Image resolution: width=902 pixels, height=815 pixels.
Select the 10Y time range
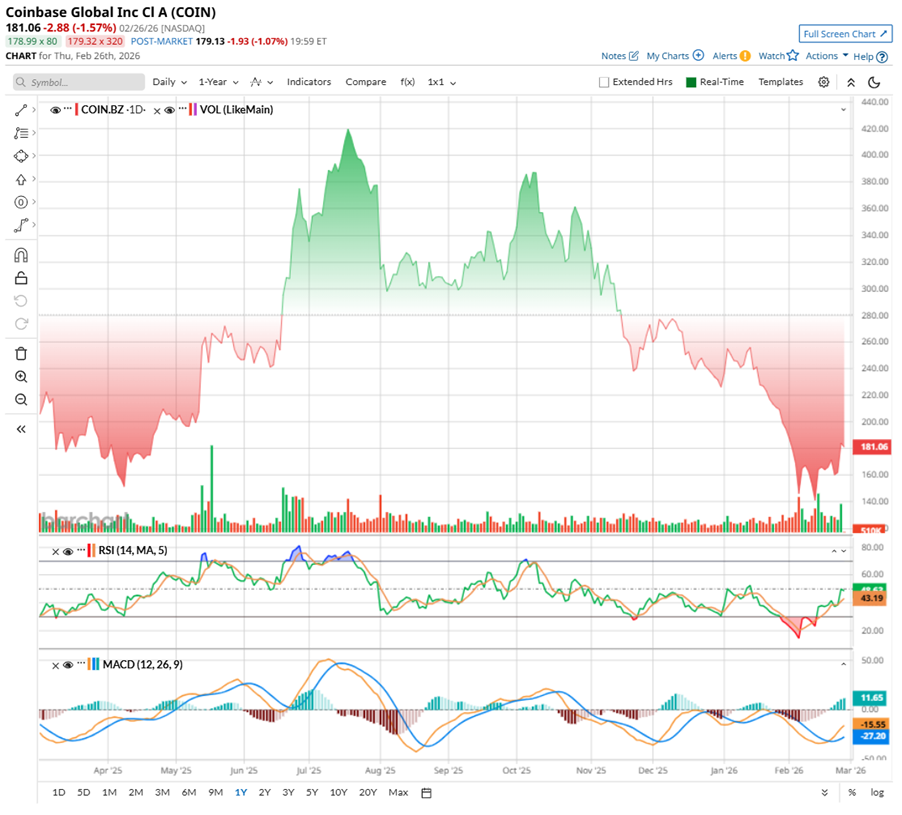(x=338, y=793)
